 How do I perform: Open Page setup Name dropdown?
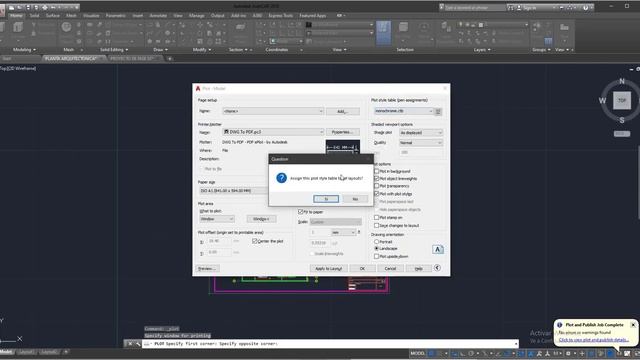273,111
